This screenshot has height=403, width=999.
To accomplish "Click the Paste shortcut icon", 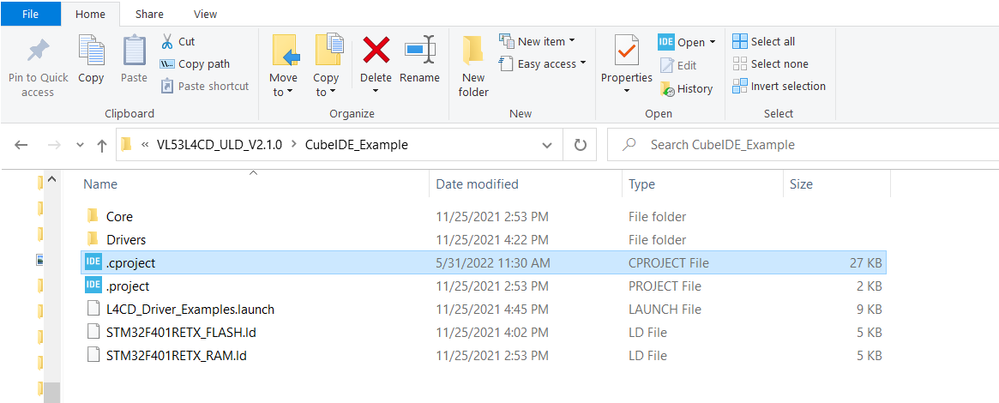I will coord(167,86).
